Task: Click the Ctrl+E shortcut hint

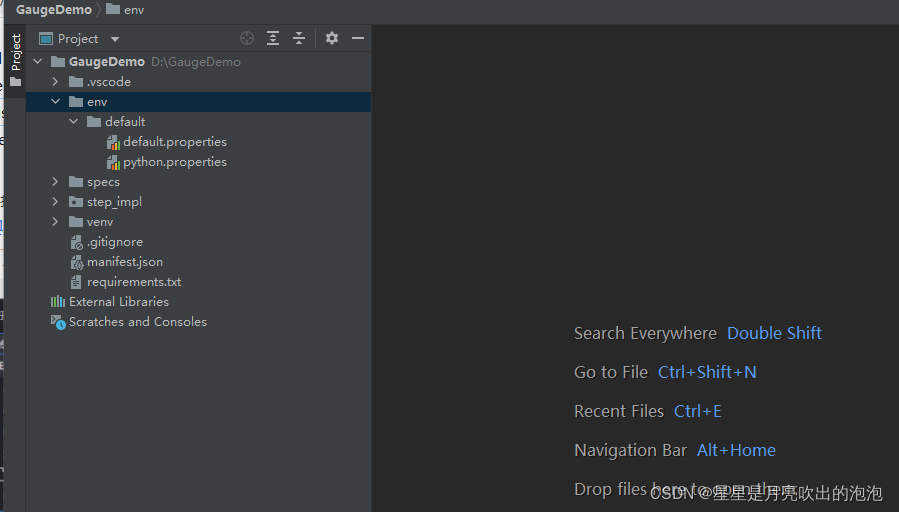Action: (x=698, y=411)
